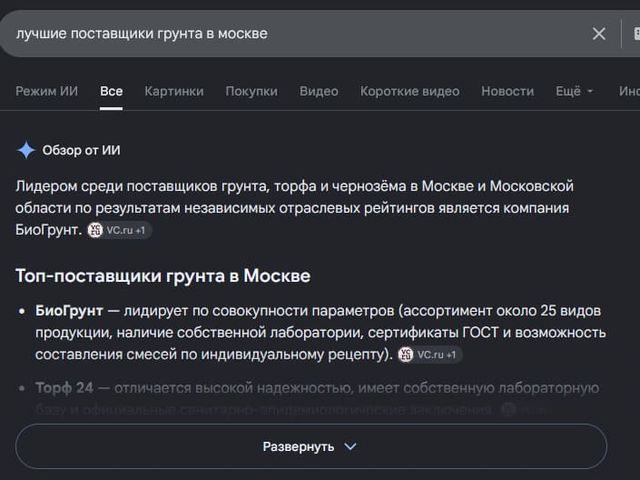The height and width of the screenshot is (480, 640).
Task: Click the Торф 24 list item name
Action: [64, 387]
